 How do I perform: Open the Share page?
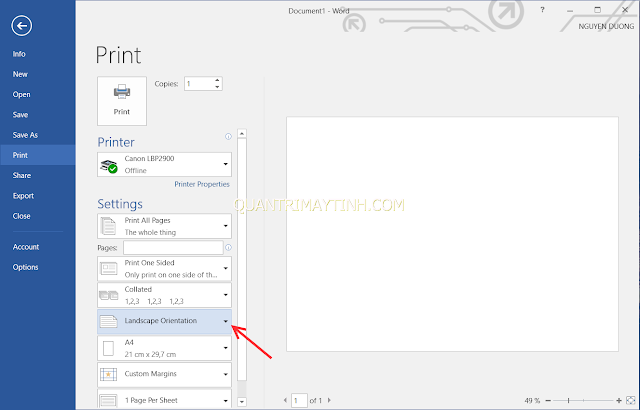point(22,175)
